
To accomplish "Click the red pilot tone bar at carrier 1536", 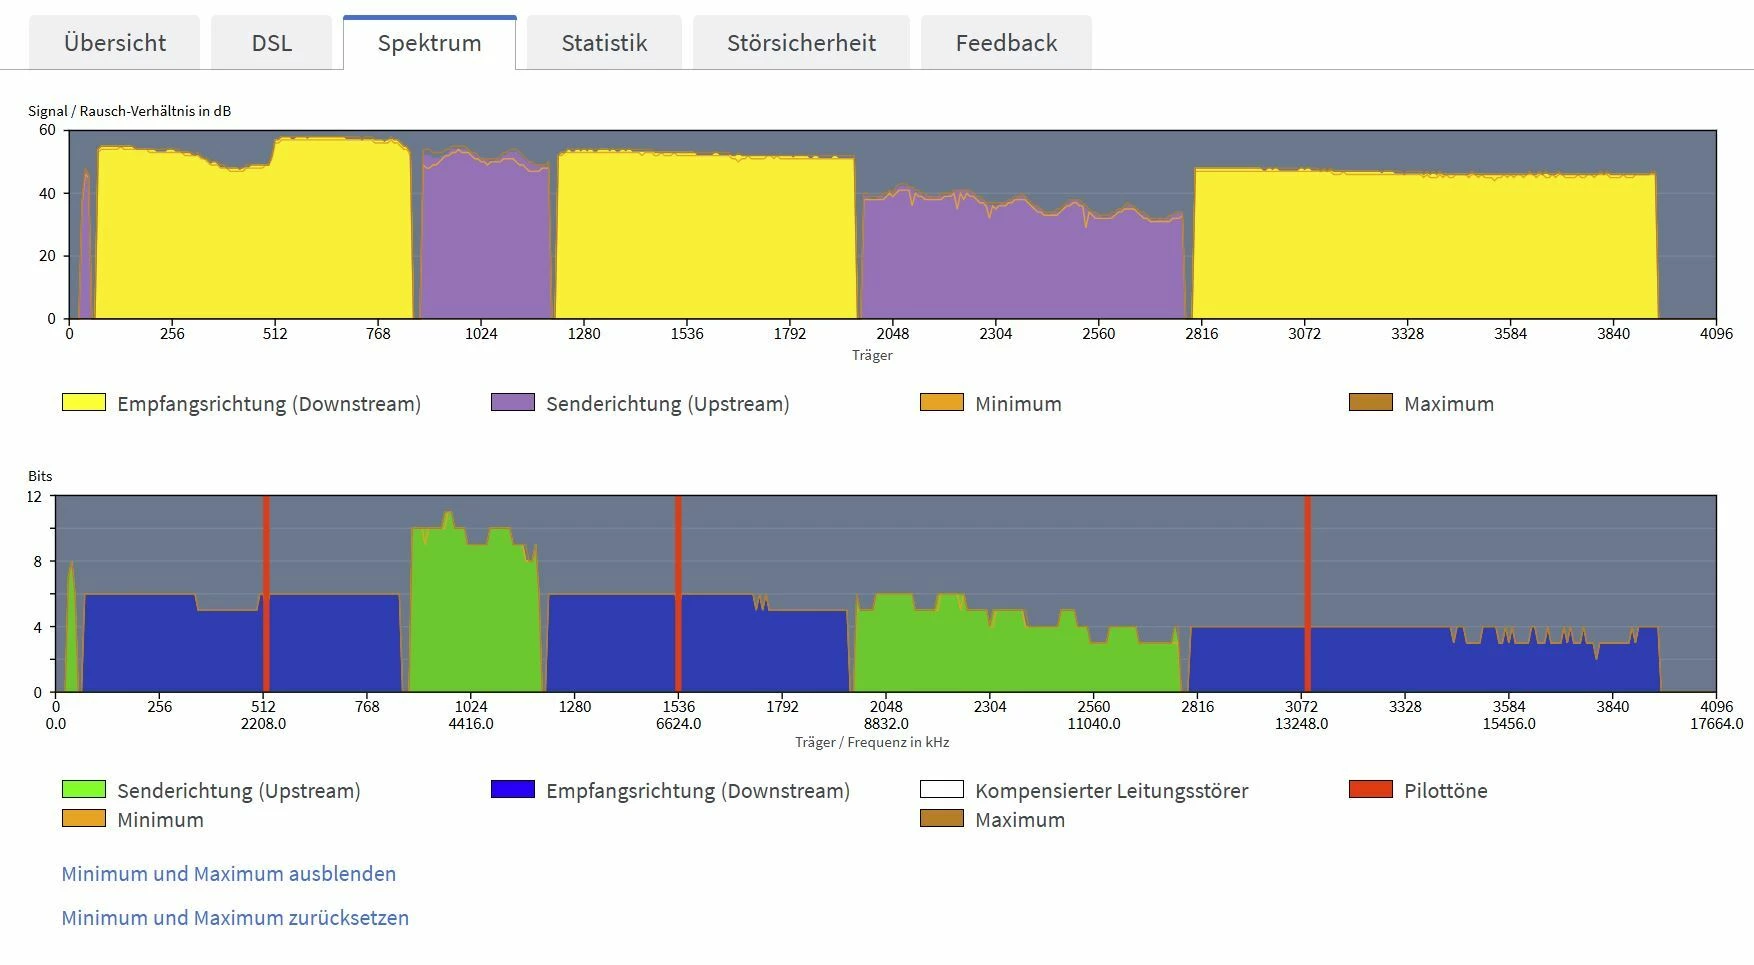I will (678, 594).
